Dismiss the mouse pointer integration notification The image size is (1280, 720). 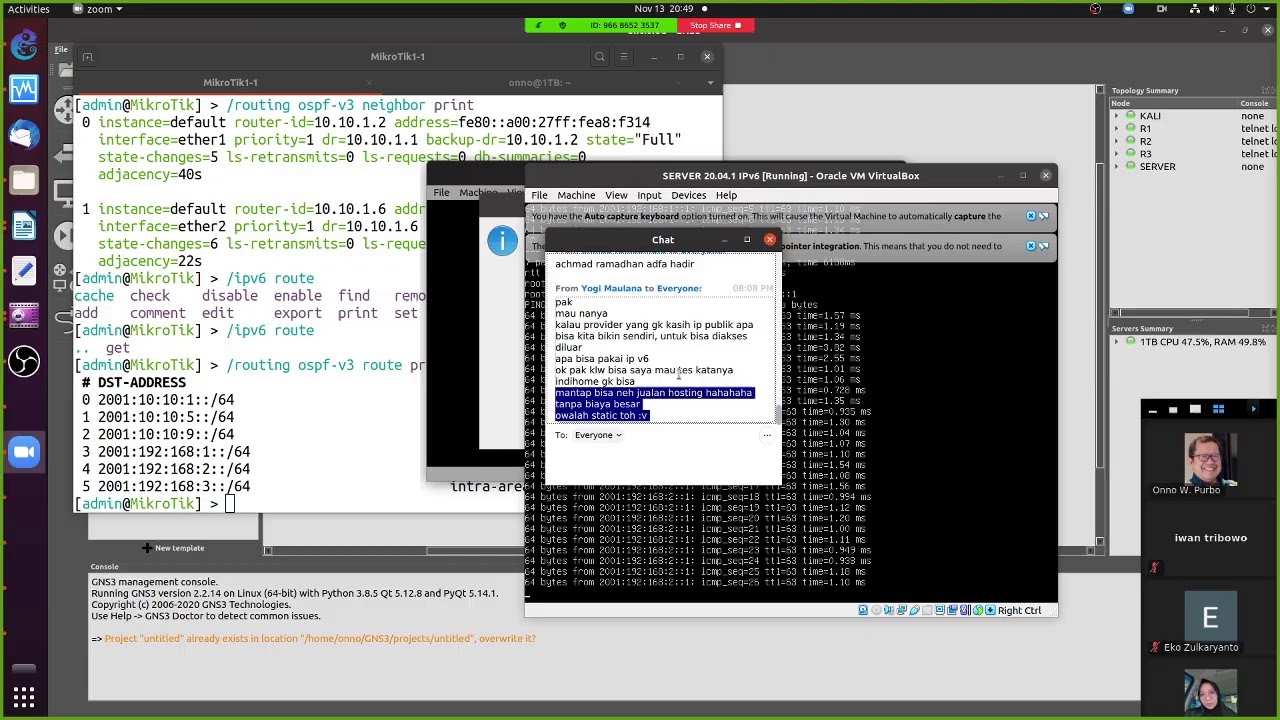[1031, 245]
